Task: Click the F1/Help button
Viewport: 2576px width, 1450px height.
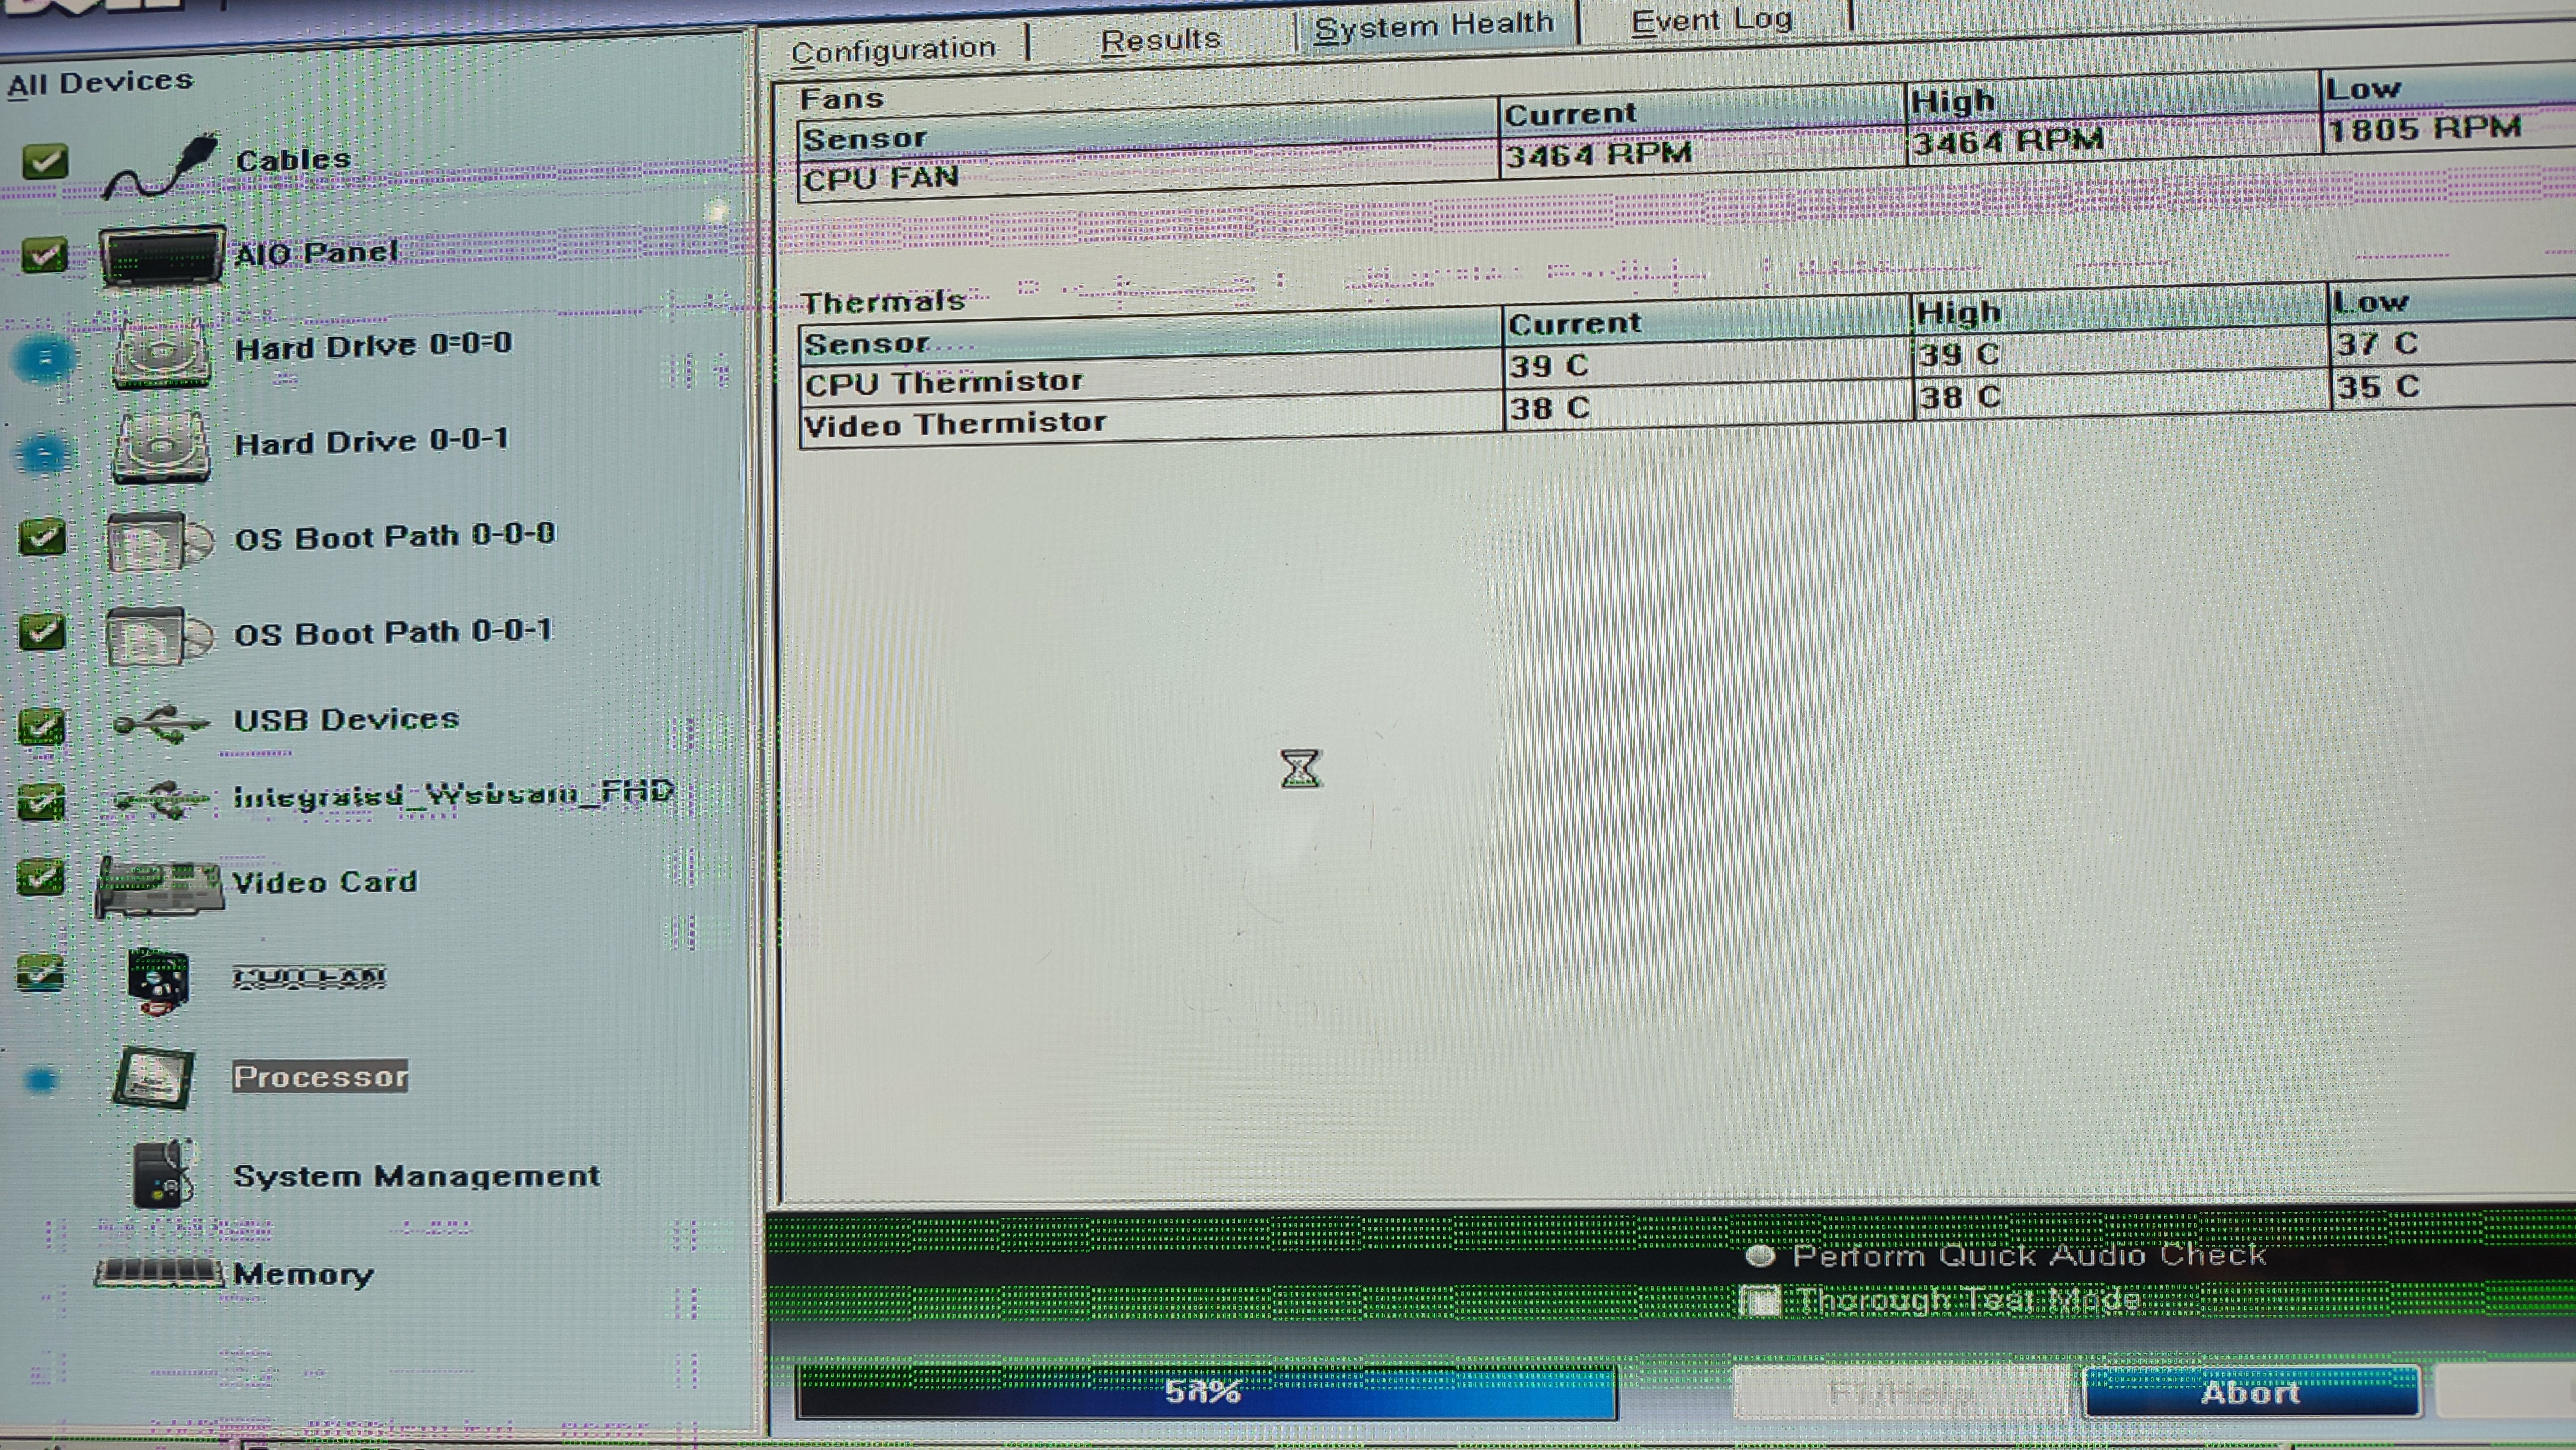Action: point(1899,1392)
